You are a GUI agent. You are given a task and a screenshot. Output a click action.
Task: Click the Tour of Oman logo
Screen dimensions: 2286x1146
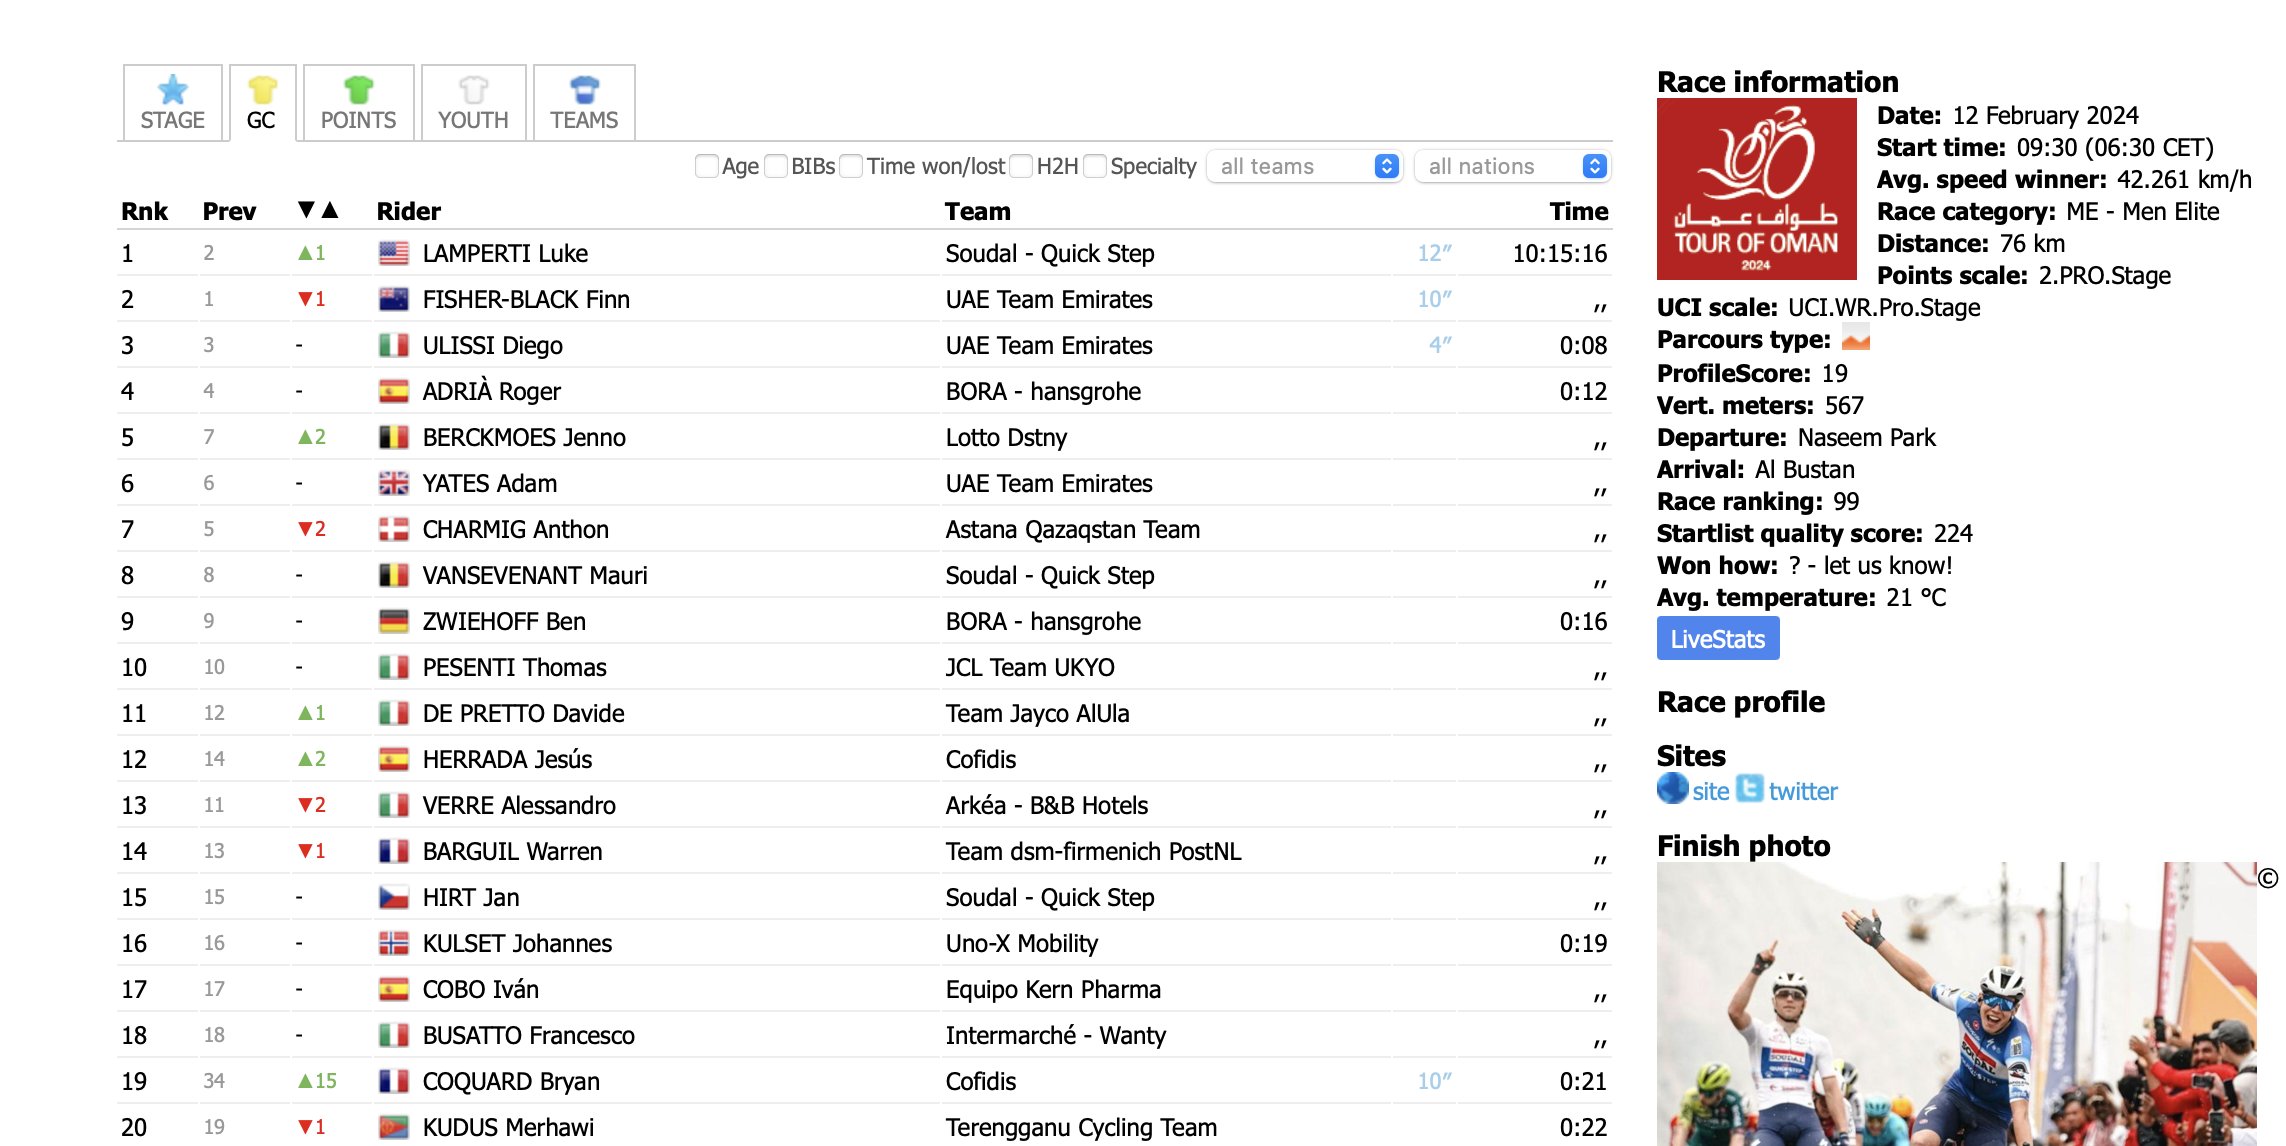pyautogui.click(x=1756, y=189)
